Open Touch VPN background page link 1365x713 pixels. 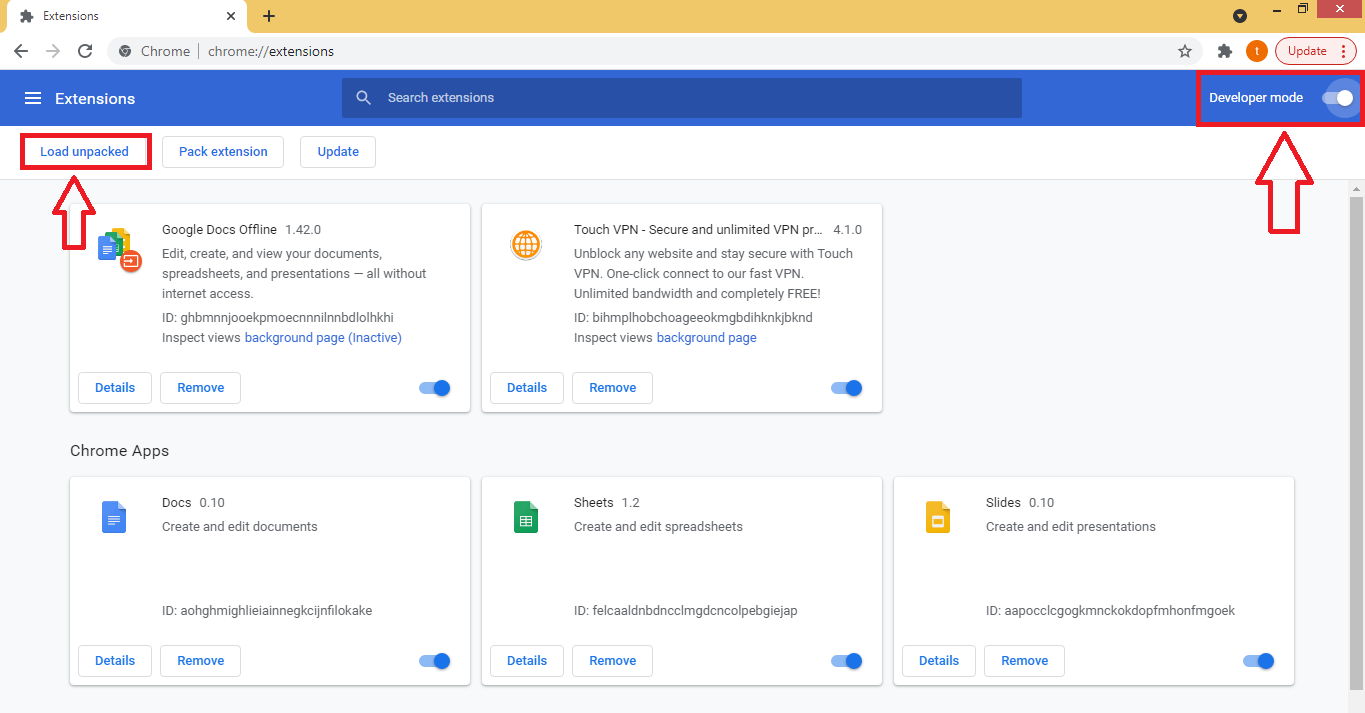pyautogui.click(x=707, y=338)
